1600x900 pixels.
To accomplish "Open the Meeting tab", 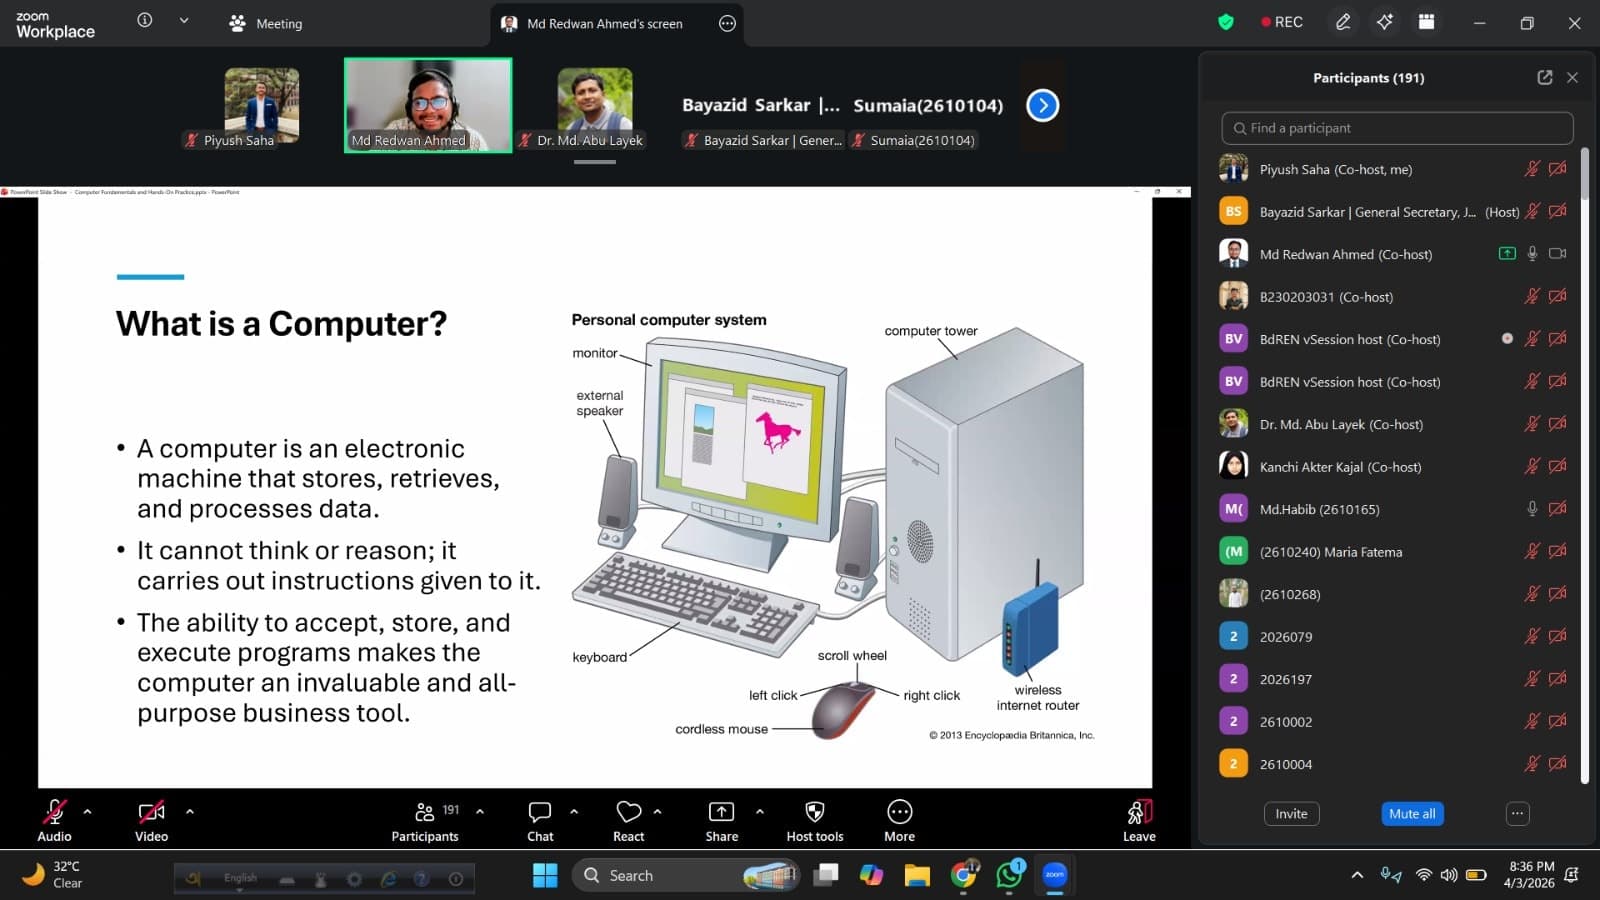I will click(x=265, y=23).
